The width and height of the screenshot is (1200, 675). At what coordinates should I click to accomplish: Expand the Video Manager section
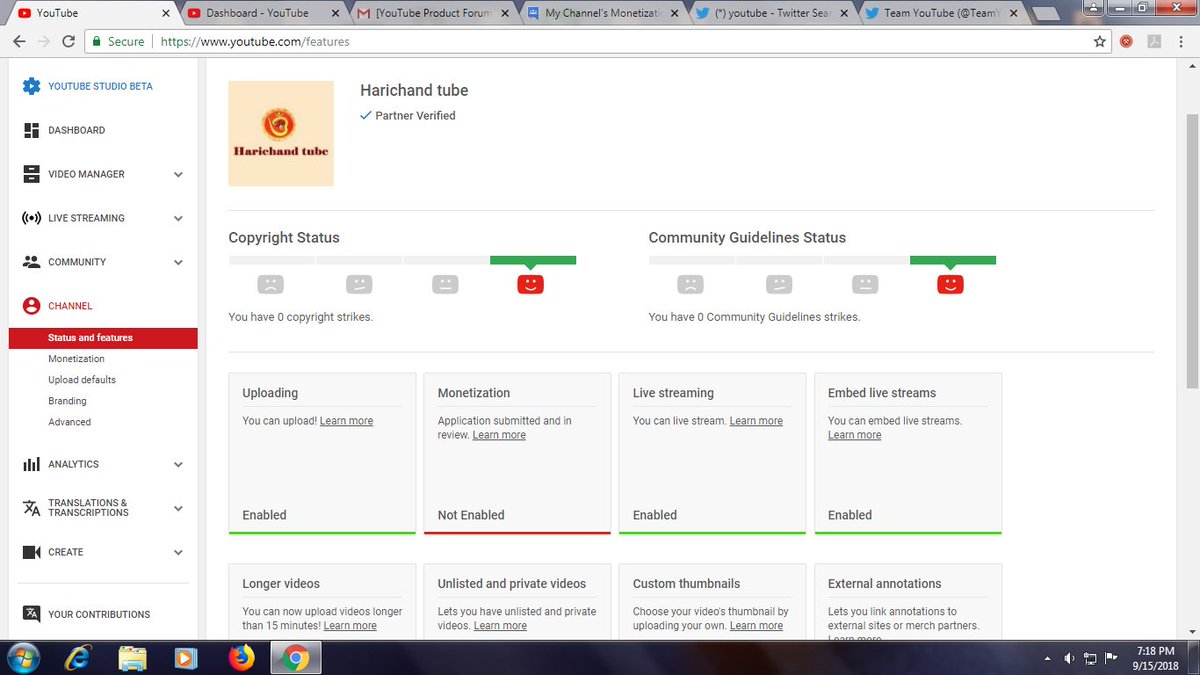pos(178,174)
